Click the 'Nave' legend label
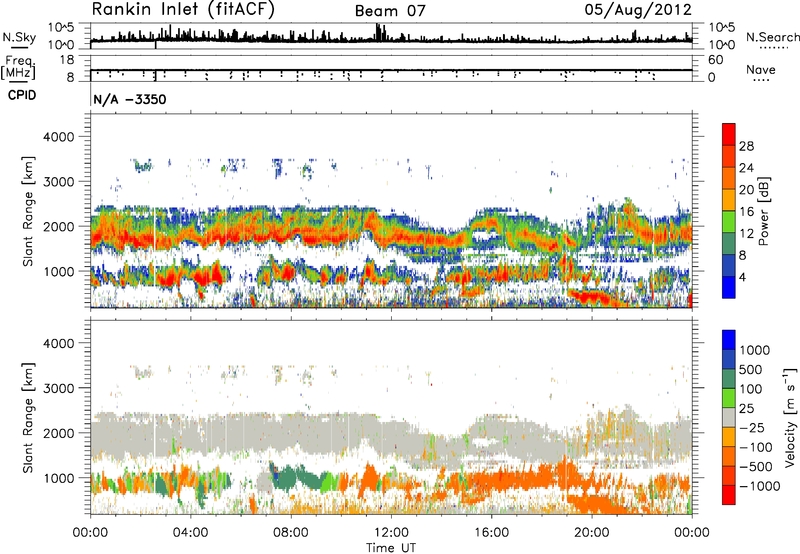The width and height of the screenshot is (800, 554). [x=760, y=69]
